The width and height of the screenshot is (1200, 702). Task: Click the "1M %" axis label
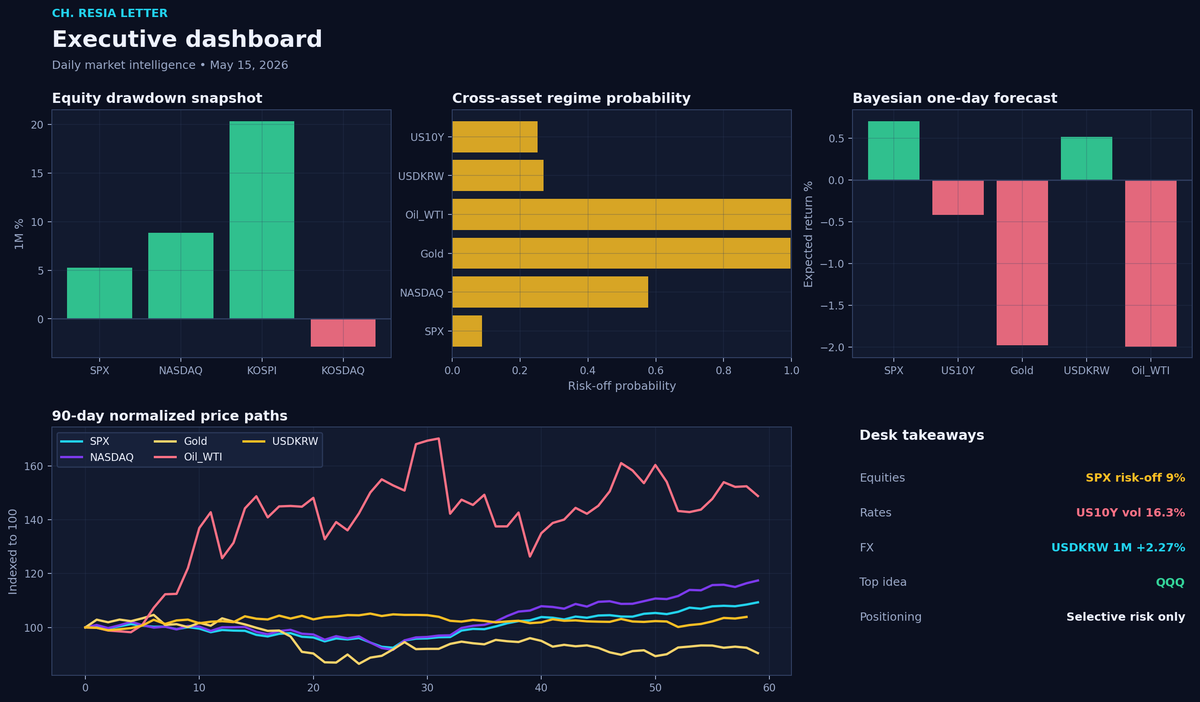[19, 233]
